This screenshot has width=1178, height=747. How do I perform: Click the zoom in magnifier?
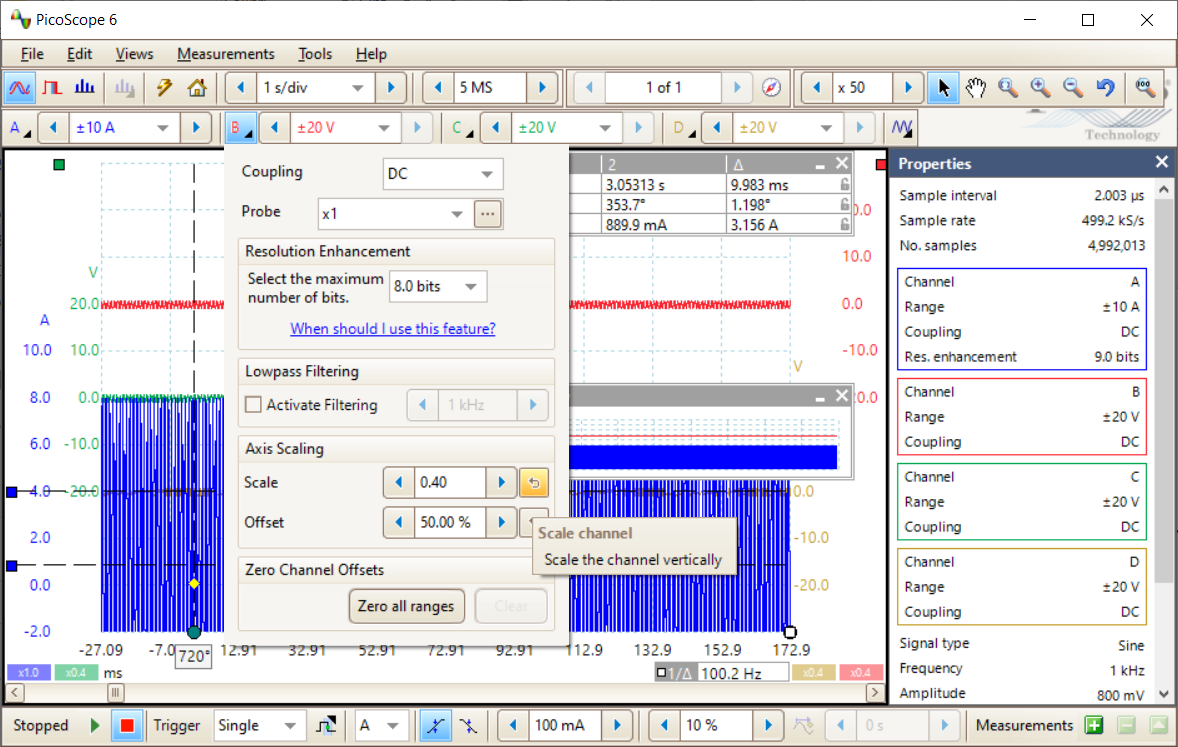coord(1041,88)
